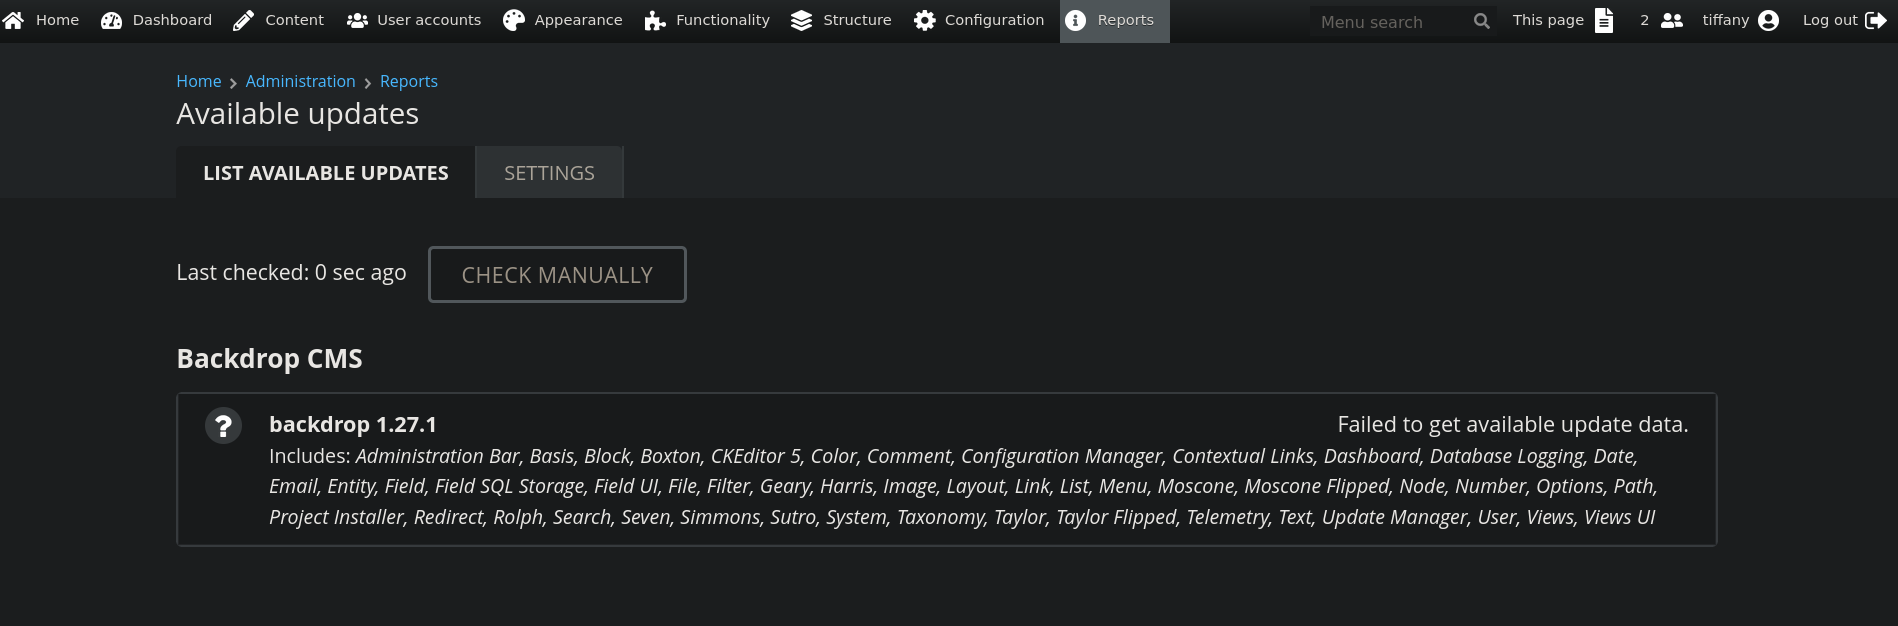Open the tiffany account menu

1740,21
